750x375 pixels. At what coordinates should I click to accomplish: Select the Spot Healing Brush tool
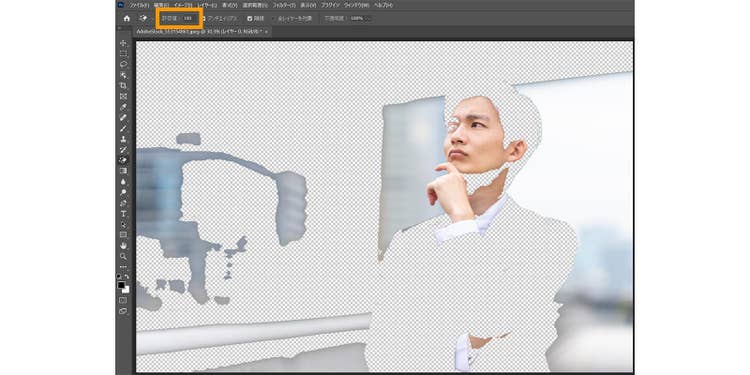point(123,117)
